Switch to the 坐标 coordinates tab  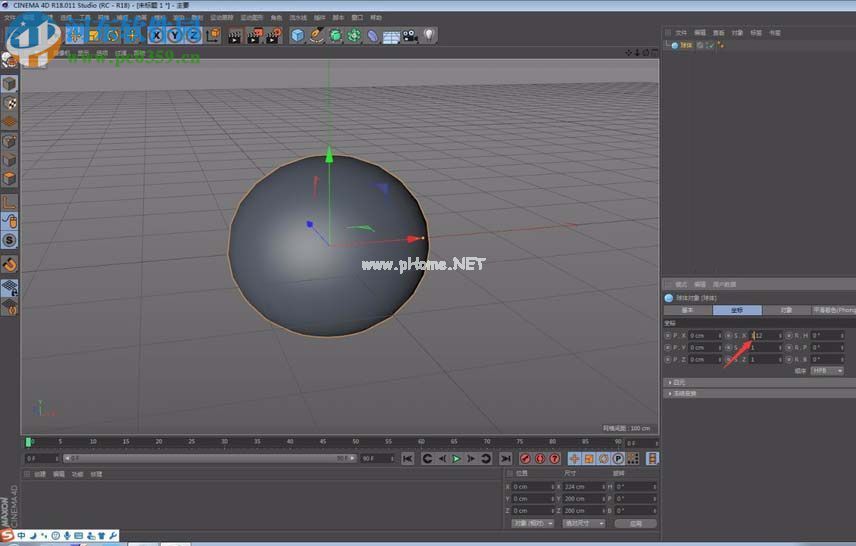[736, 310]
